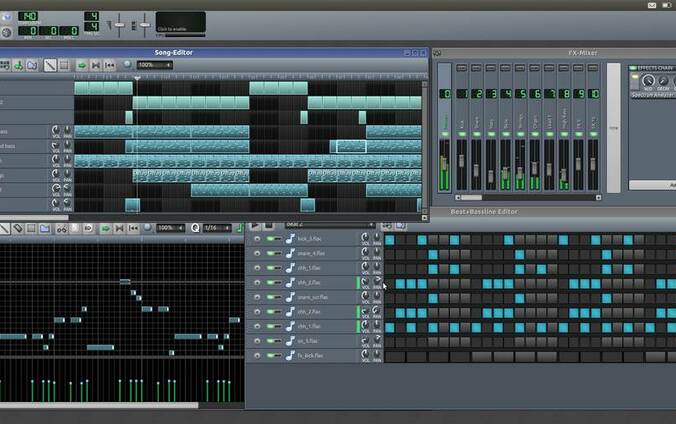Click the FX-Mixer window icon
The width and height of the screenshot is (676, 424).
click(437, 53)
